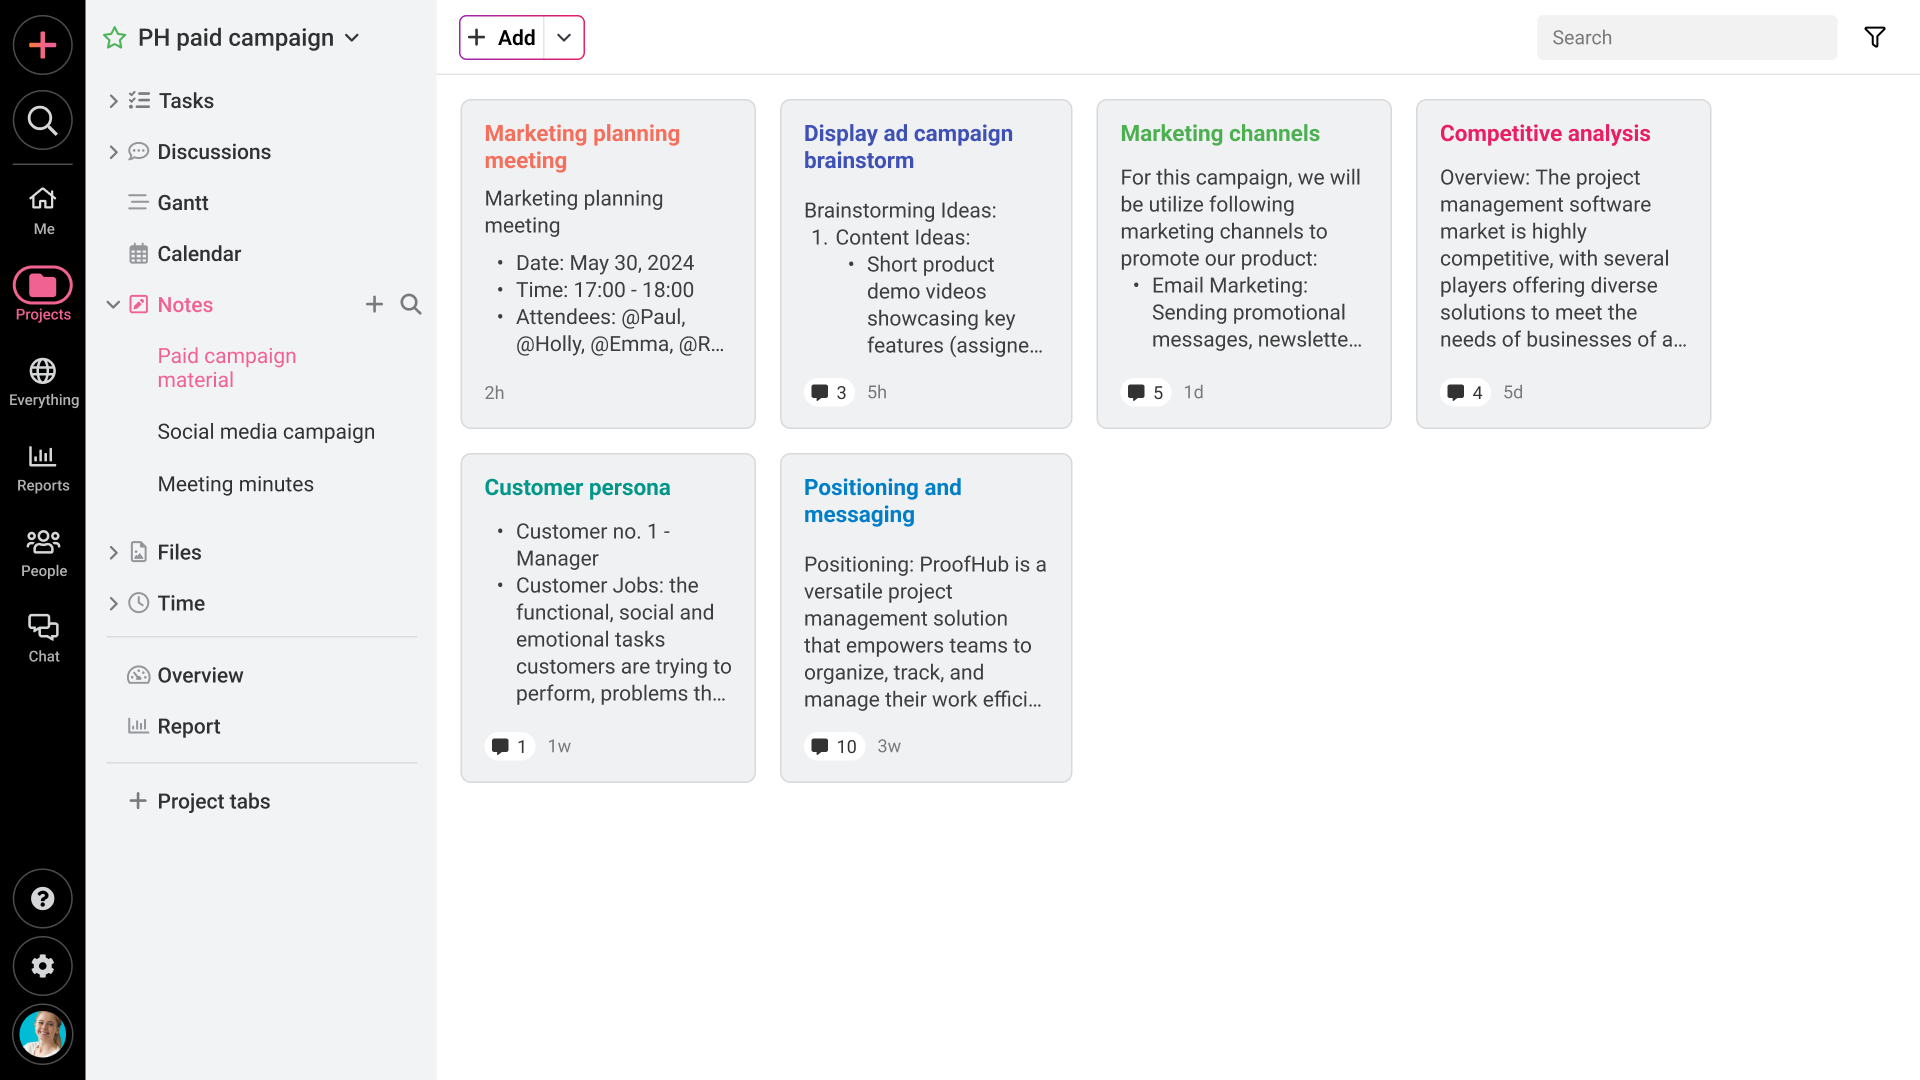Image resolution: width=1920 pixels, height=1080 pixels.
Task: Open settings gear icon
Action: click(42, 966)
